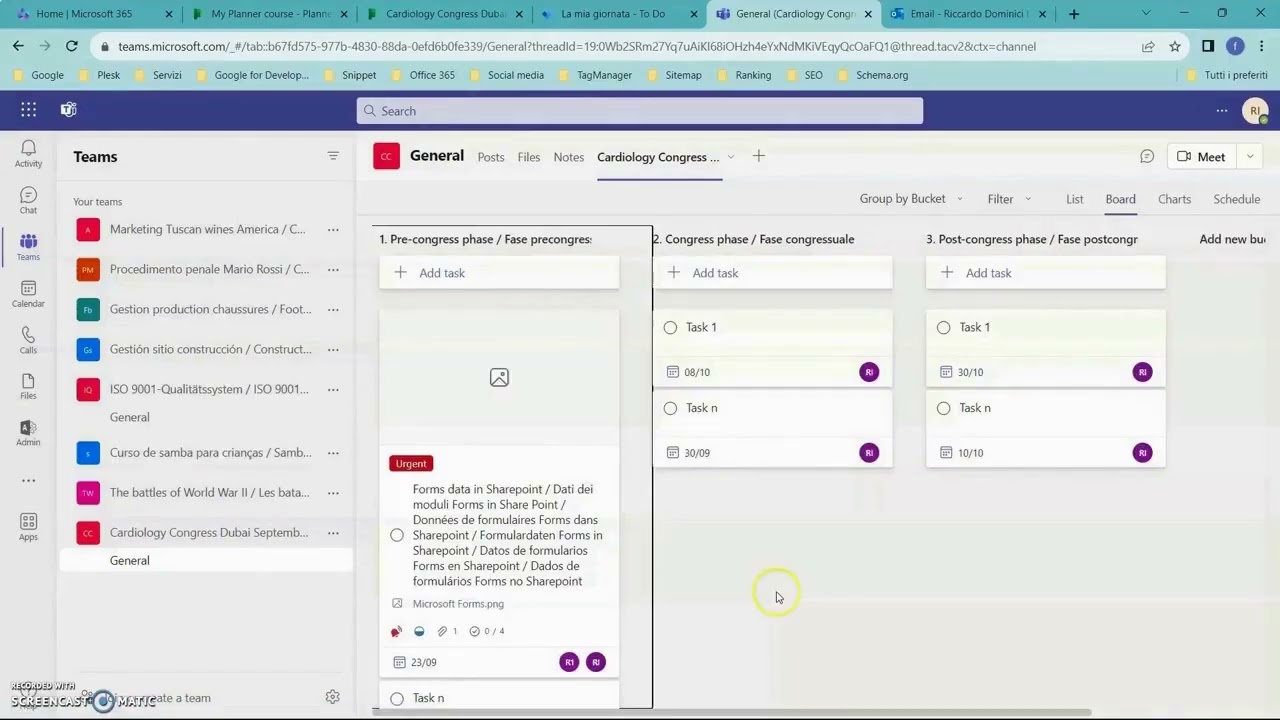Click Add new bucket
The width and height of the screenshot is (1280, 720).
(x=1233, y=239)
